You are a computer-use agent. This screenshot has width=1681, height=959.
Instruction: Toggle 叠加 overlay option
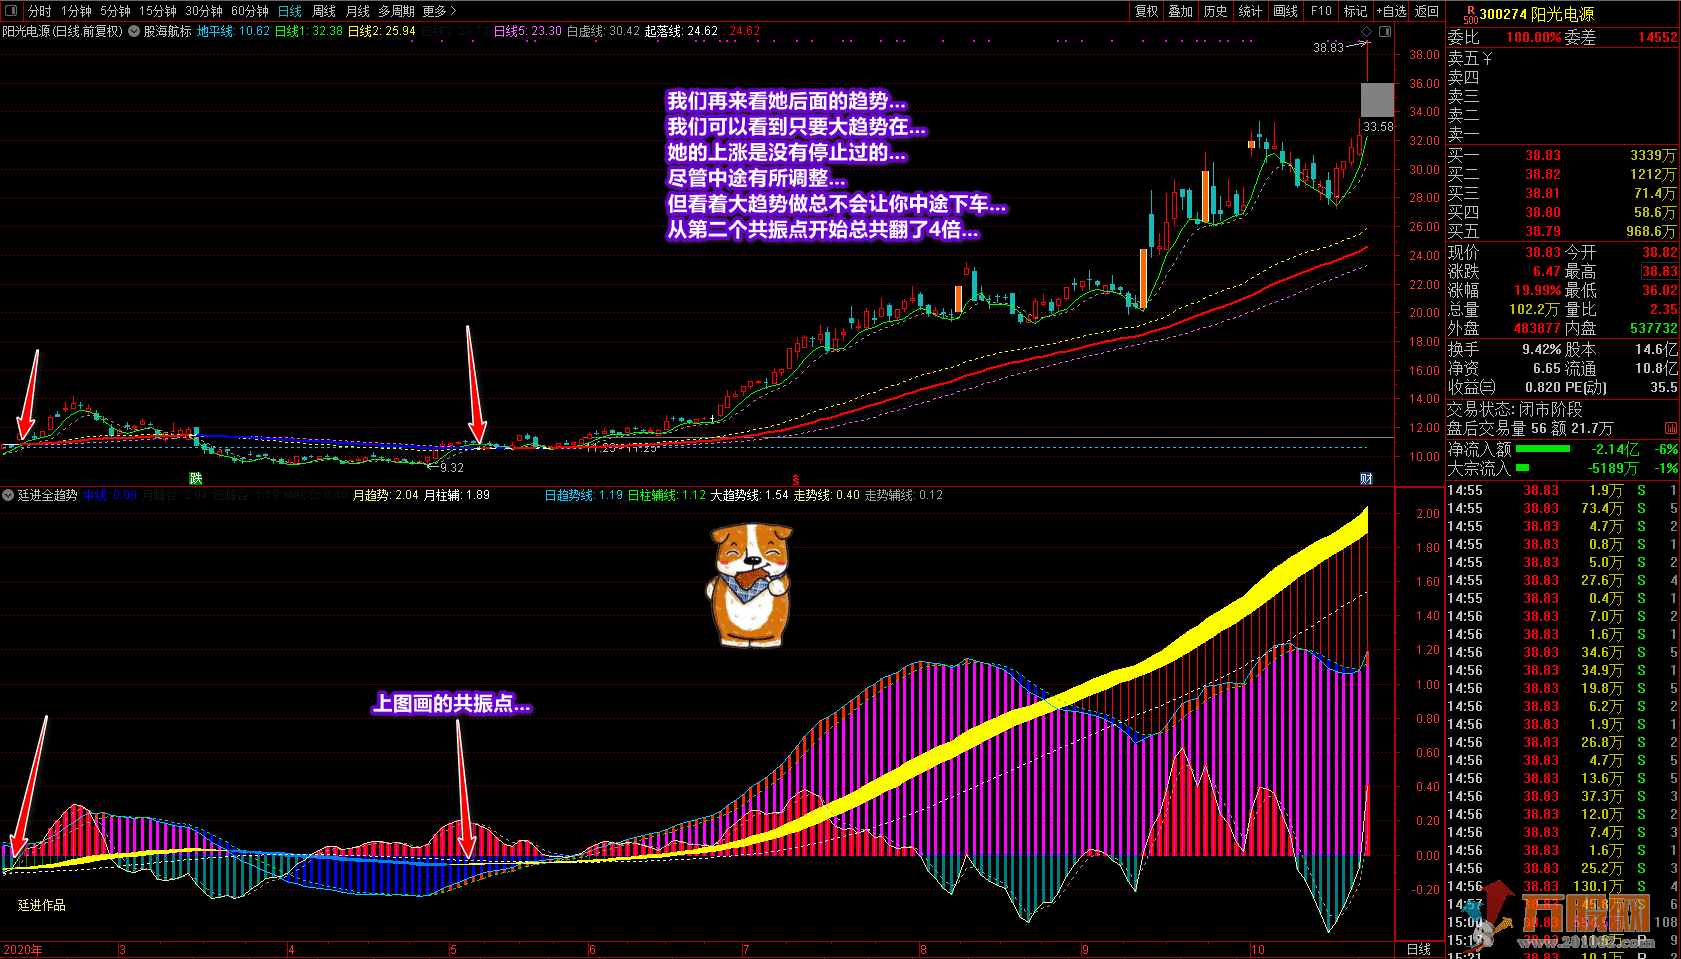1181,11
